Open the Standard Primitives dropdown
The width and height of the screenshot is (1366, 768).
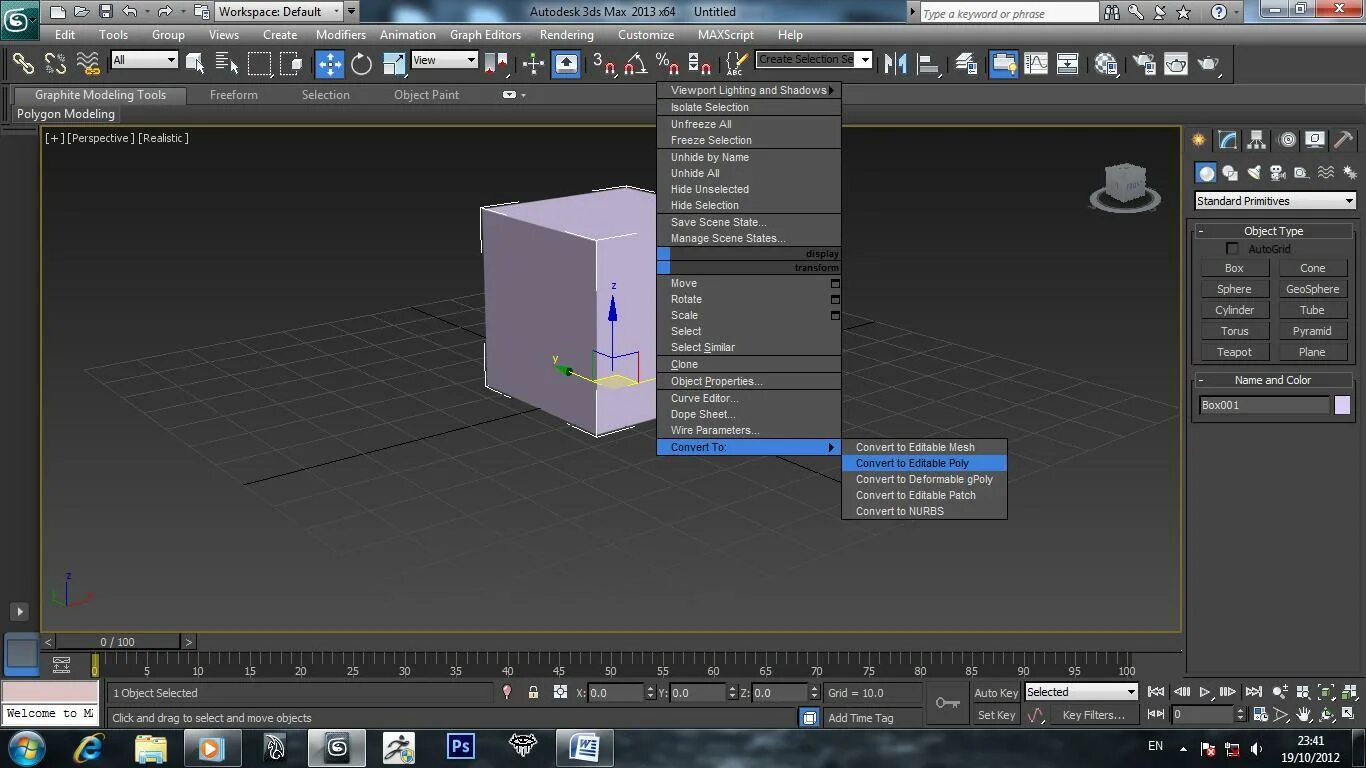1275,201
